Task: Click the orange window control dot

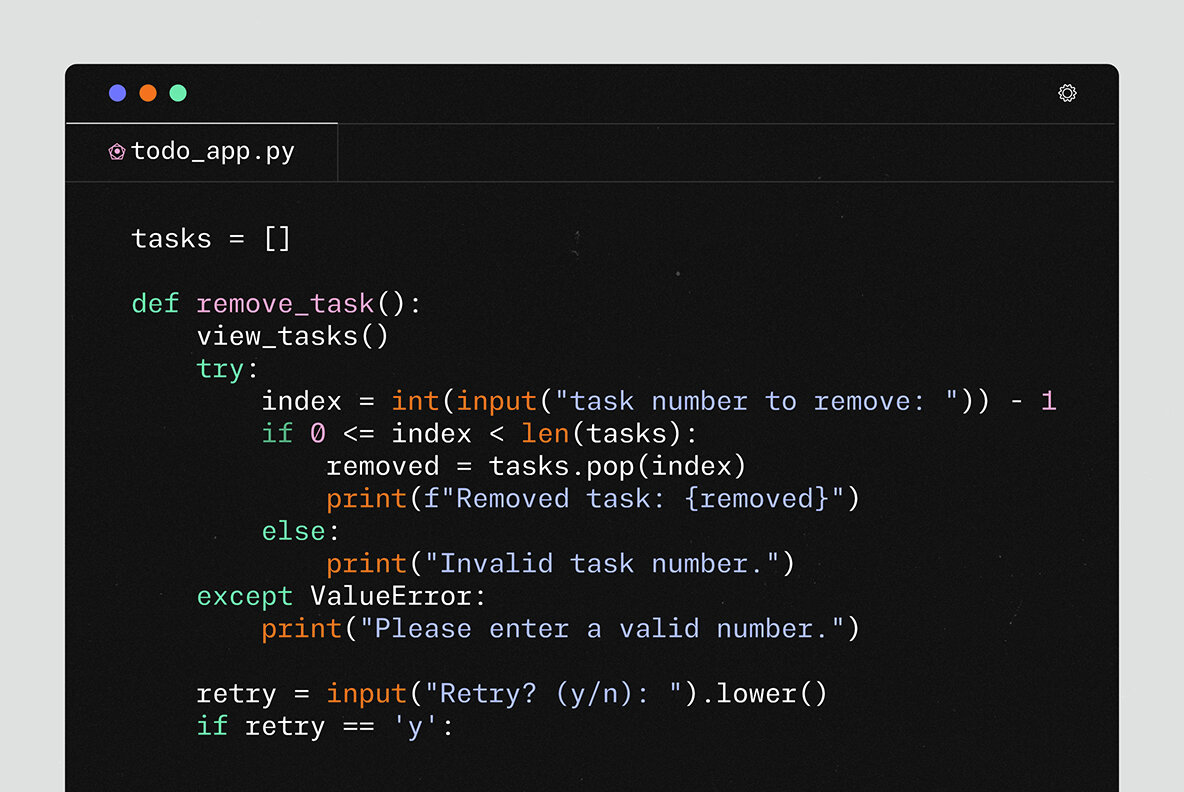Action: tap(147, 93)
